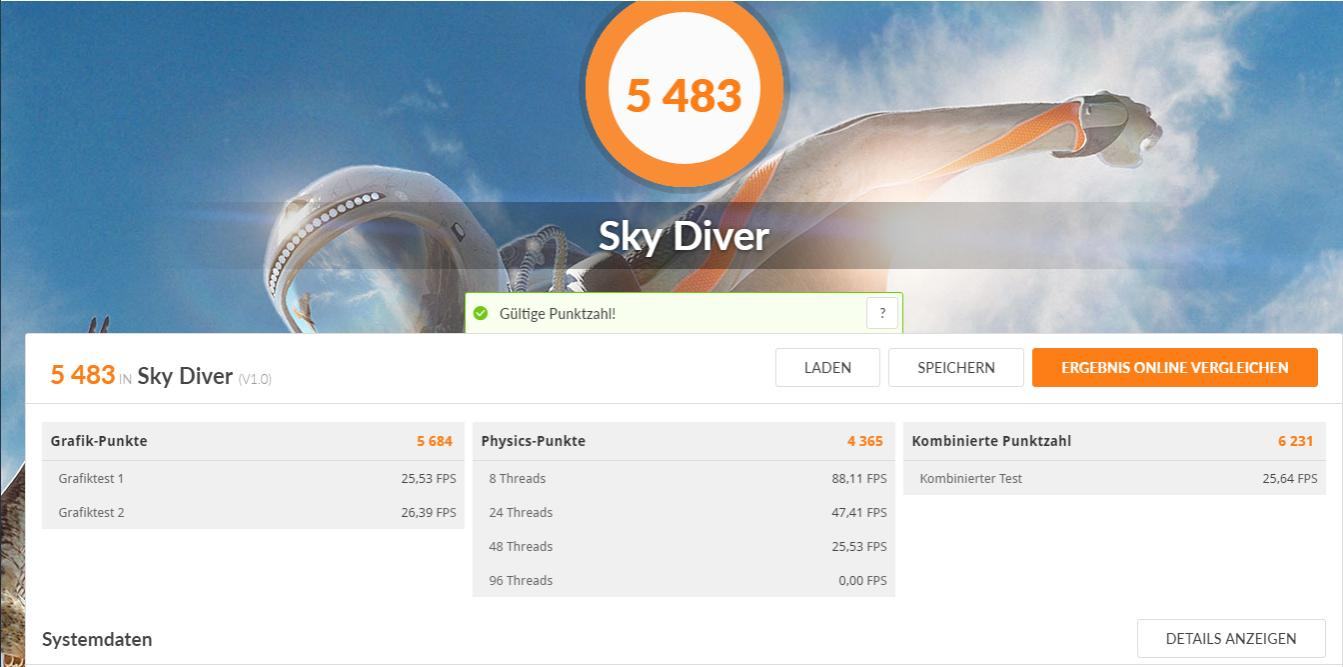Select the Physics-Punkte header row
Image resolution: width=1343 pixels, height=667 pixels.
[684, 441]
